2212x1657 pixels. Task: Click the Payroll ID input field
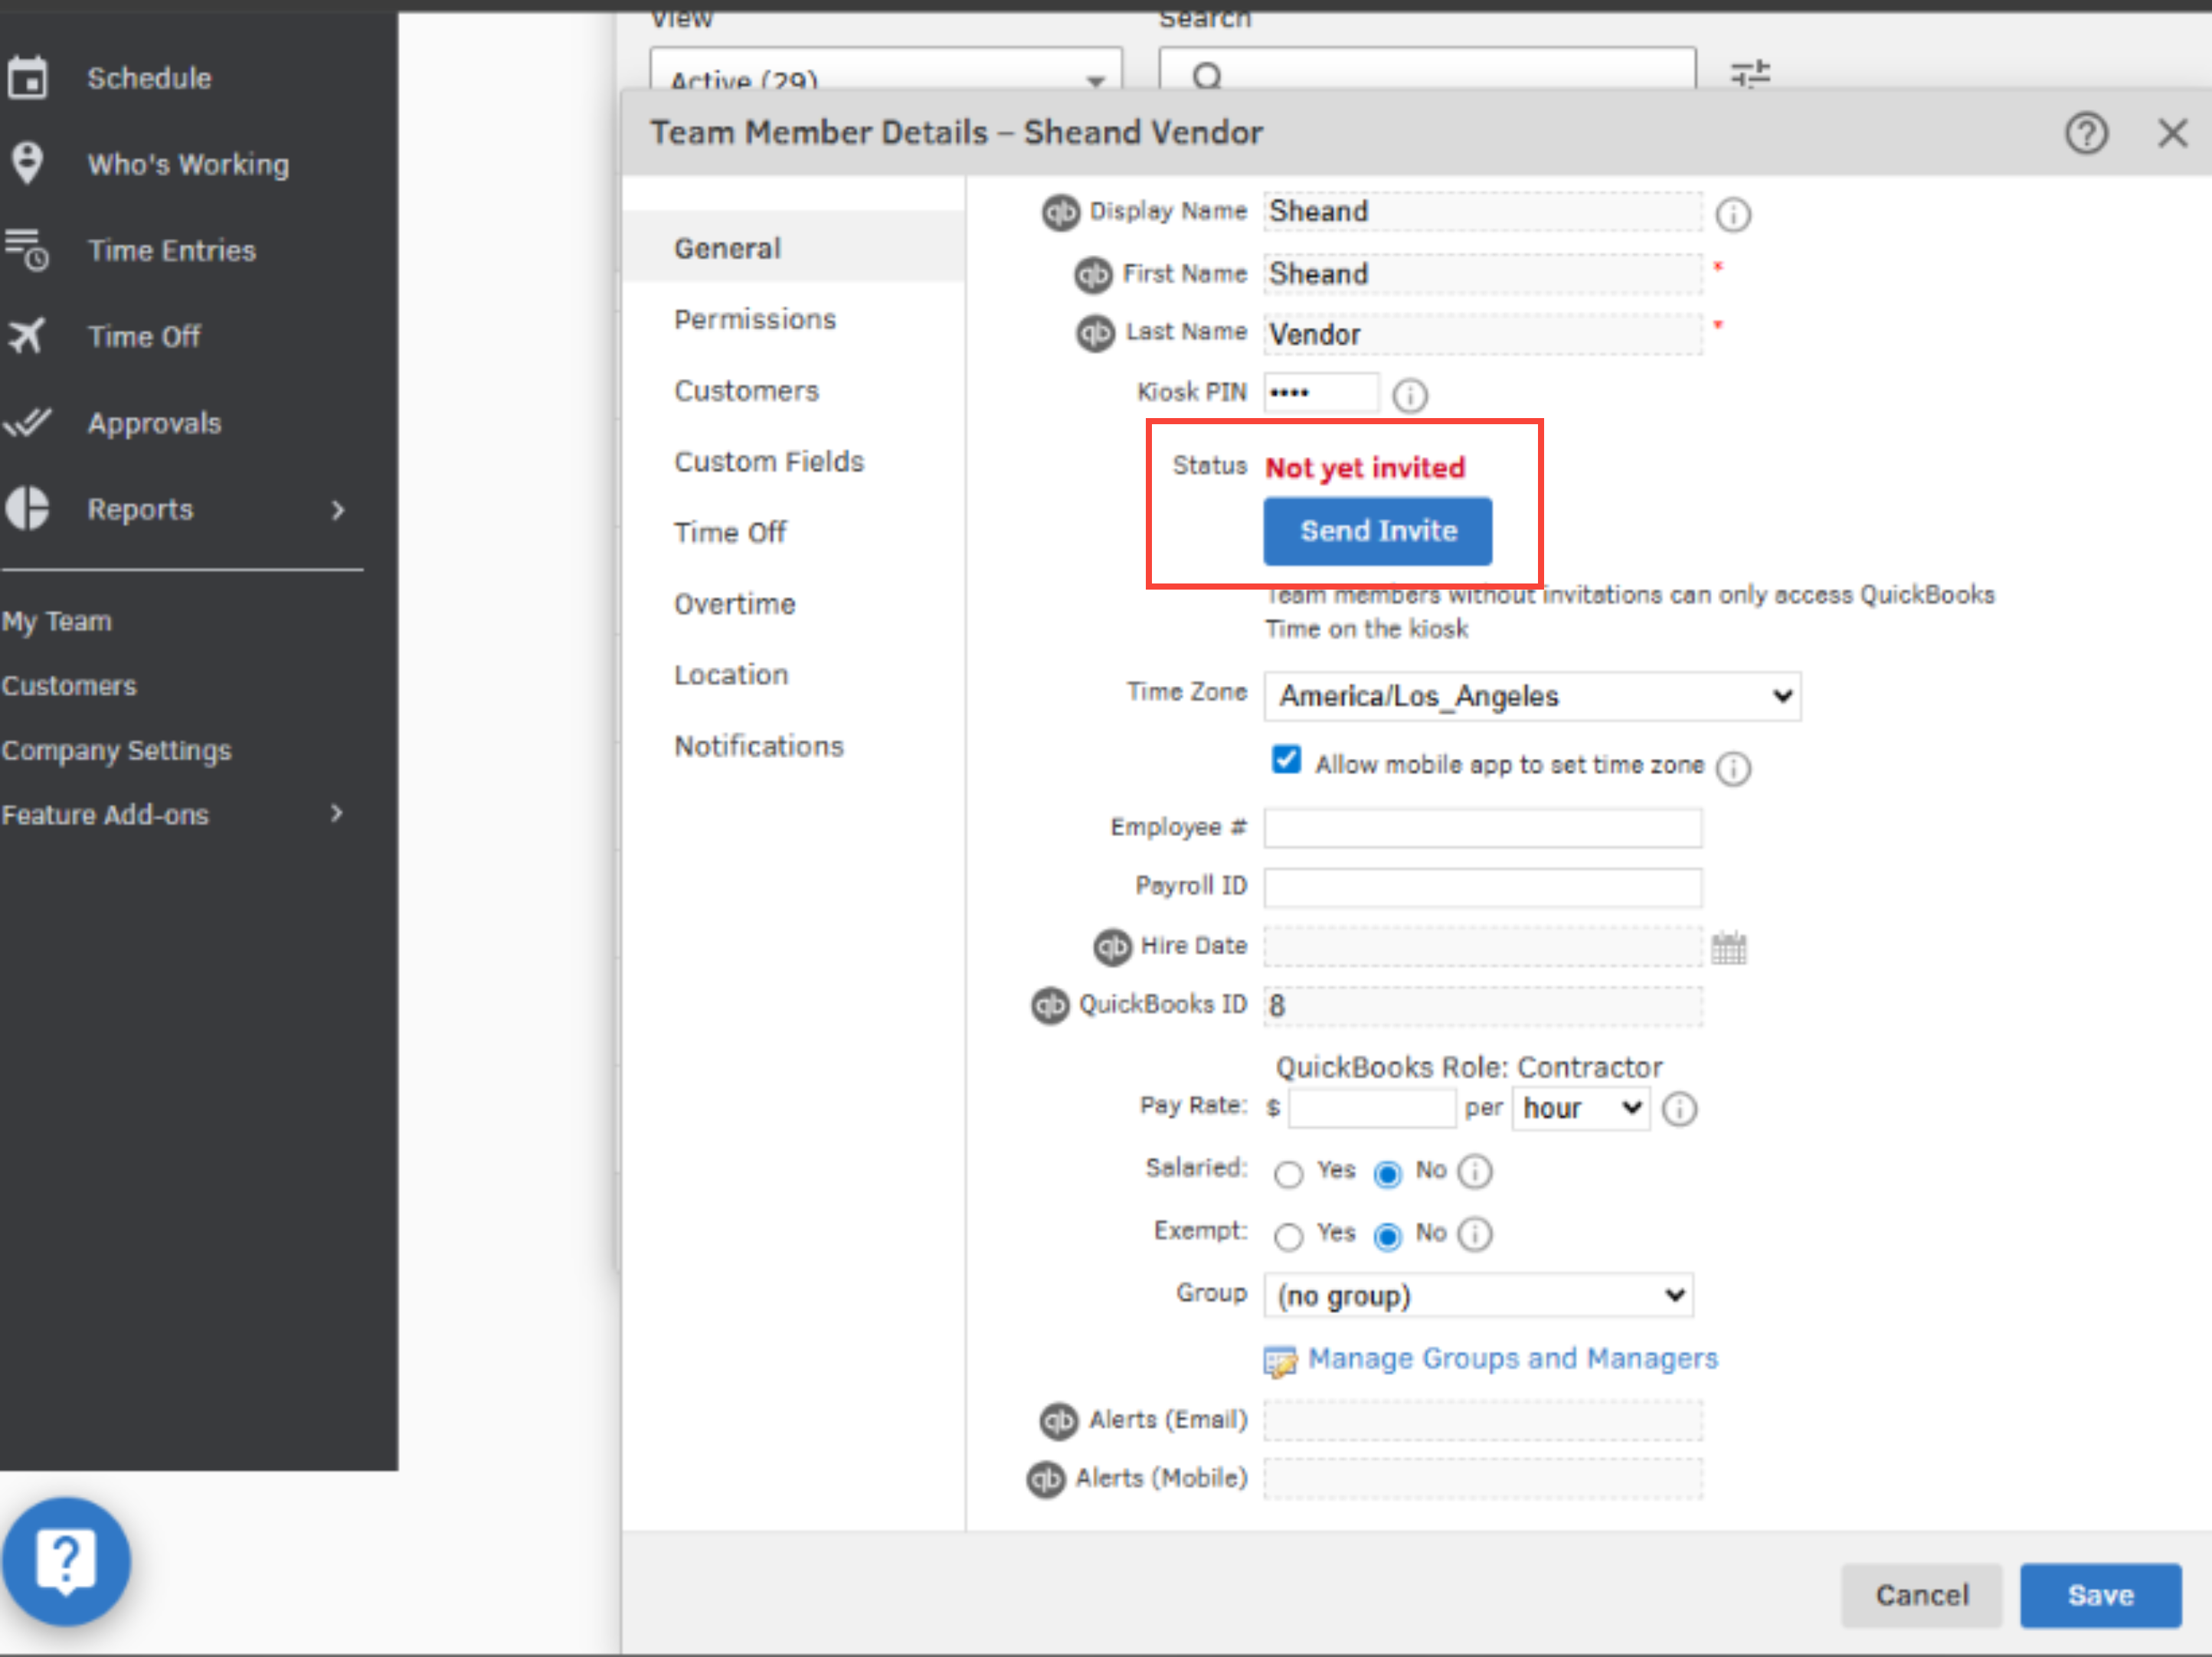click(x=1483, y=887)
